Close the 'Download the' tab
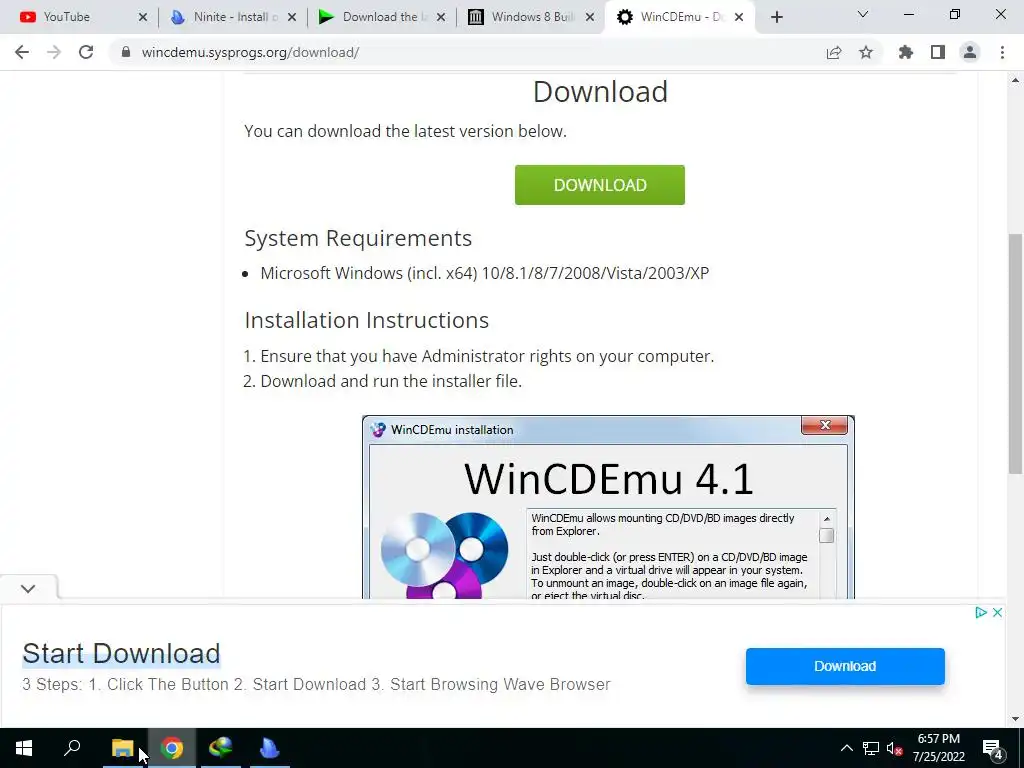 coord(441,17)
